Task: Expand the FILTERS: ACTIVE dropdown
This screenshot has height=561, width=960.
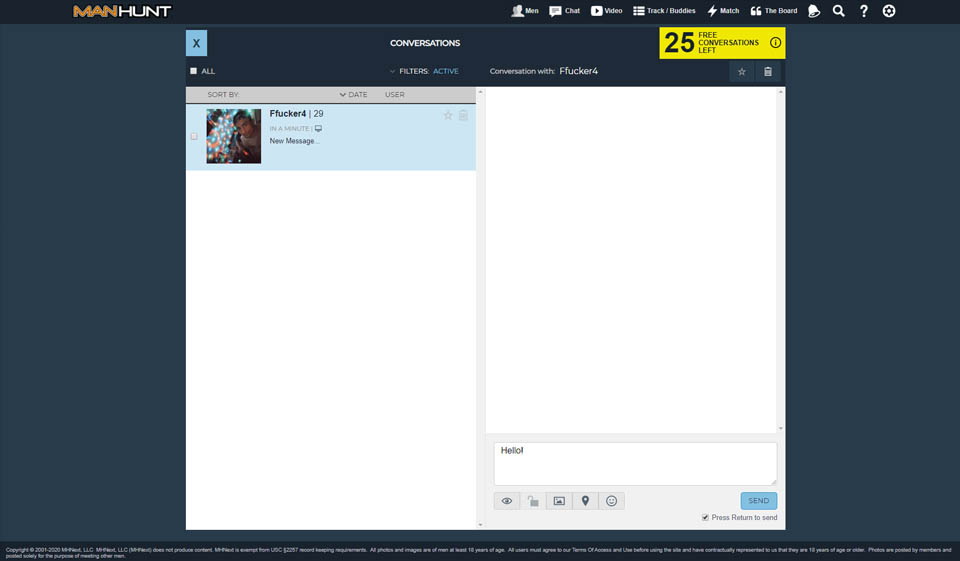Action: point(425,71)
